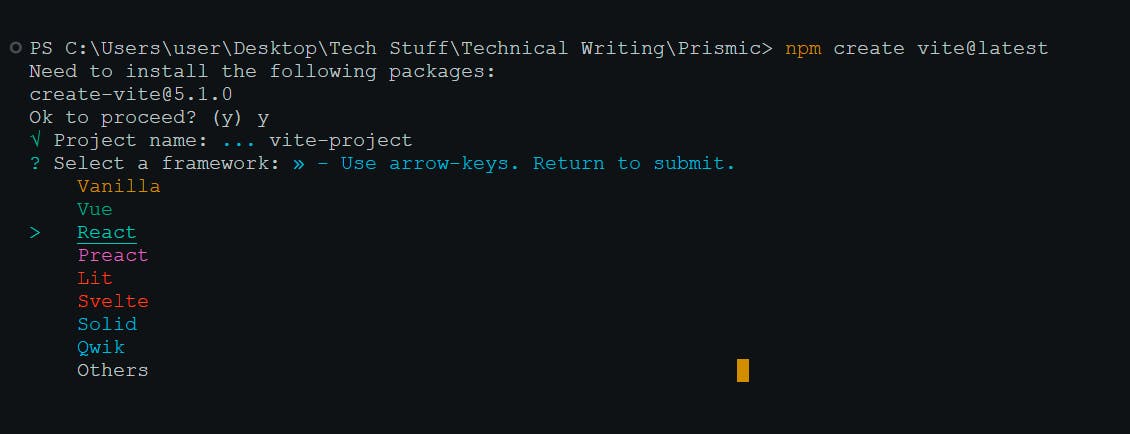The width and height of the screenshot is (1130, 434).
Task: Pick Preact in the framework list
Action: (x=112, y=255)
